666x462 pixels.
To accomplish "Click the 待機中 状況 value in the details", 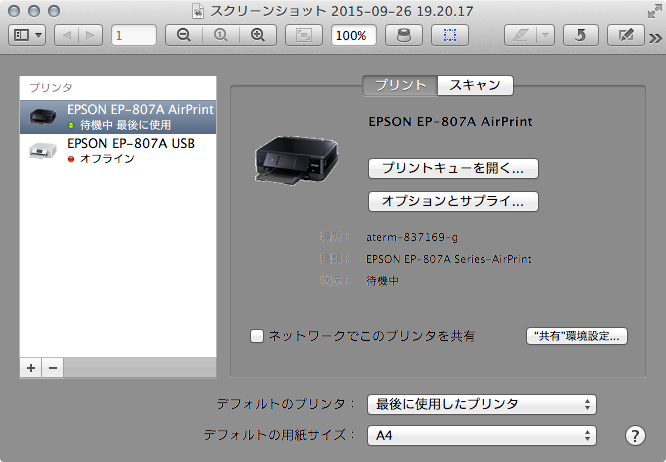I will pos(382,281).
